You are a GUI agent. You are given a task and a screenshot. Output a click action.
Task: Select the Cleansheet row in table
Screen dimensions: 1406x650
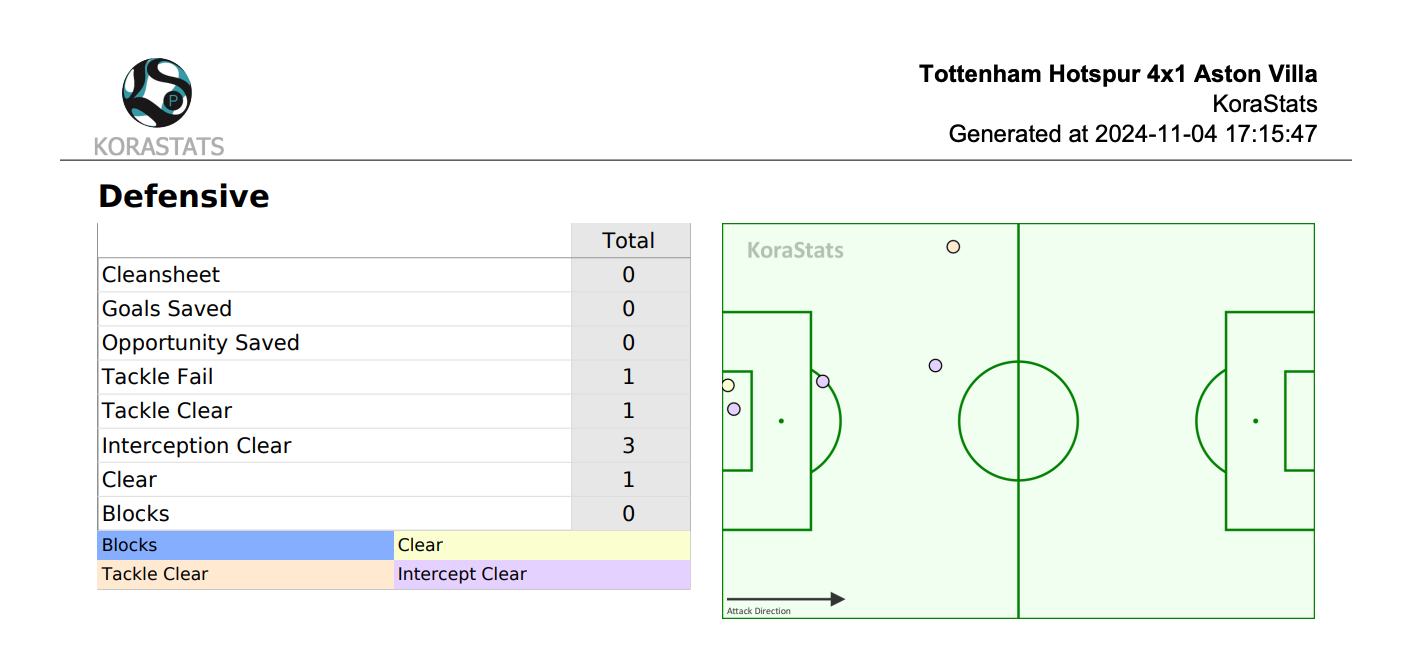[x=394, y=275]
